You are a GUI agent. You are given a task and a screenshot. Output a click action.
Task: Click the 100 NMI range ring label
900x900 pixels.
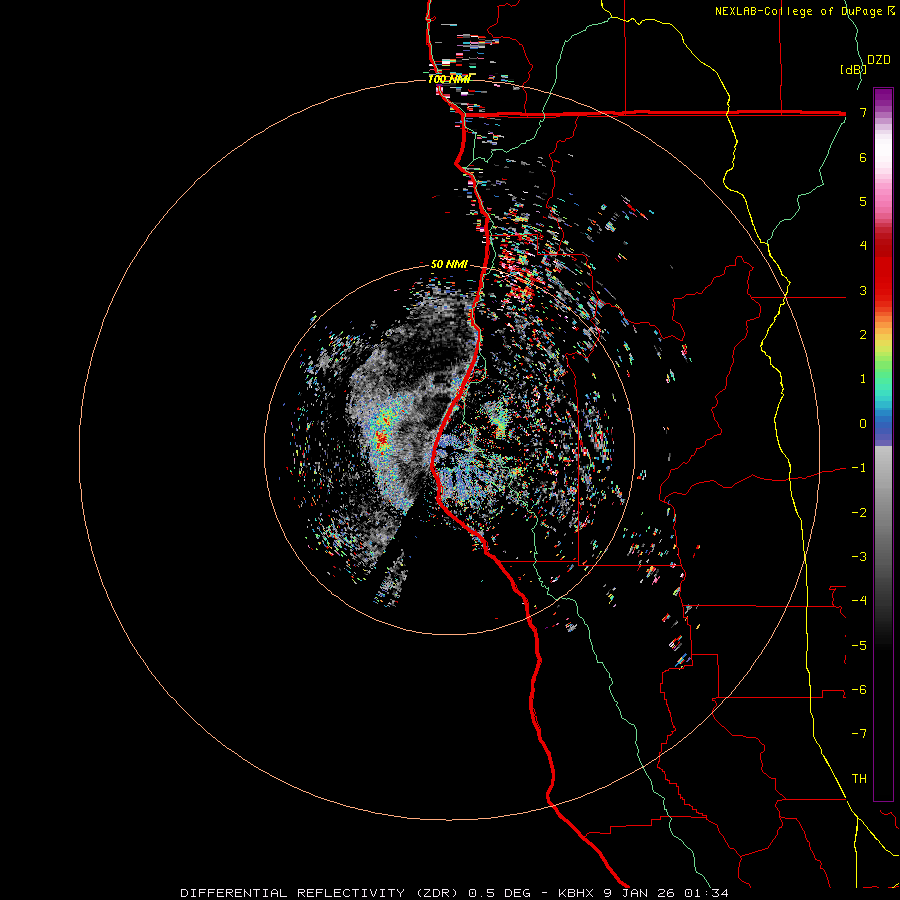[449, 79]
